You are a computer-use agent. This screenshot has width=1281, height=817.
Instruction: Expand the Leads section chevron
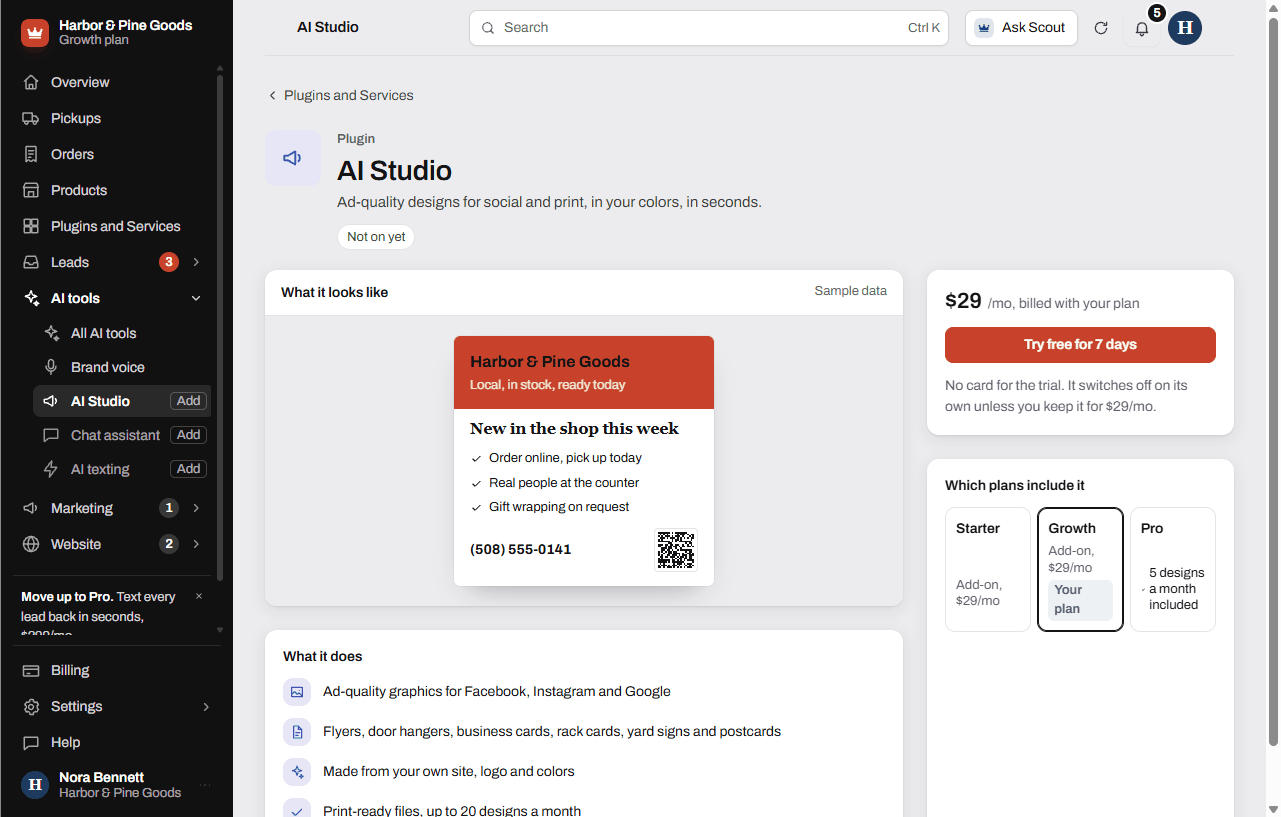(x=196, y=262)
